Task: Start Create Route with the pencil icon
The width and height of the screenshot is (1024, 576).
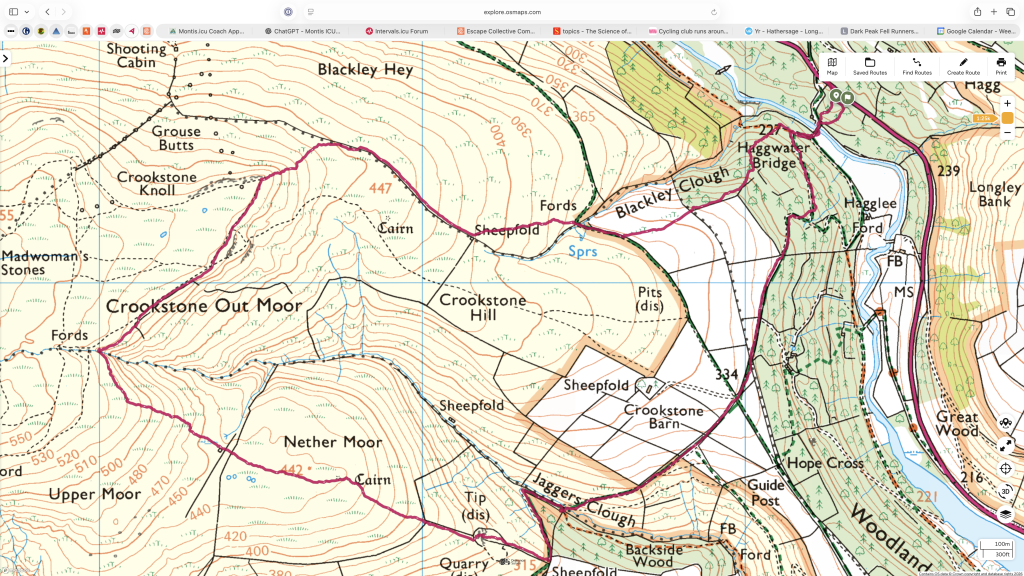Action: (963, 66)
